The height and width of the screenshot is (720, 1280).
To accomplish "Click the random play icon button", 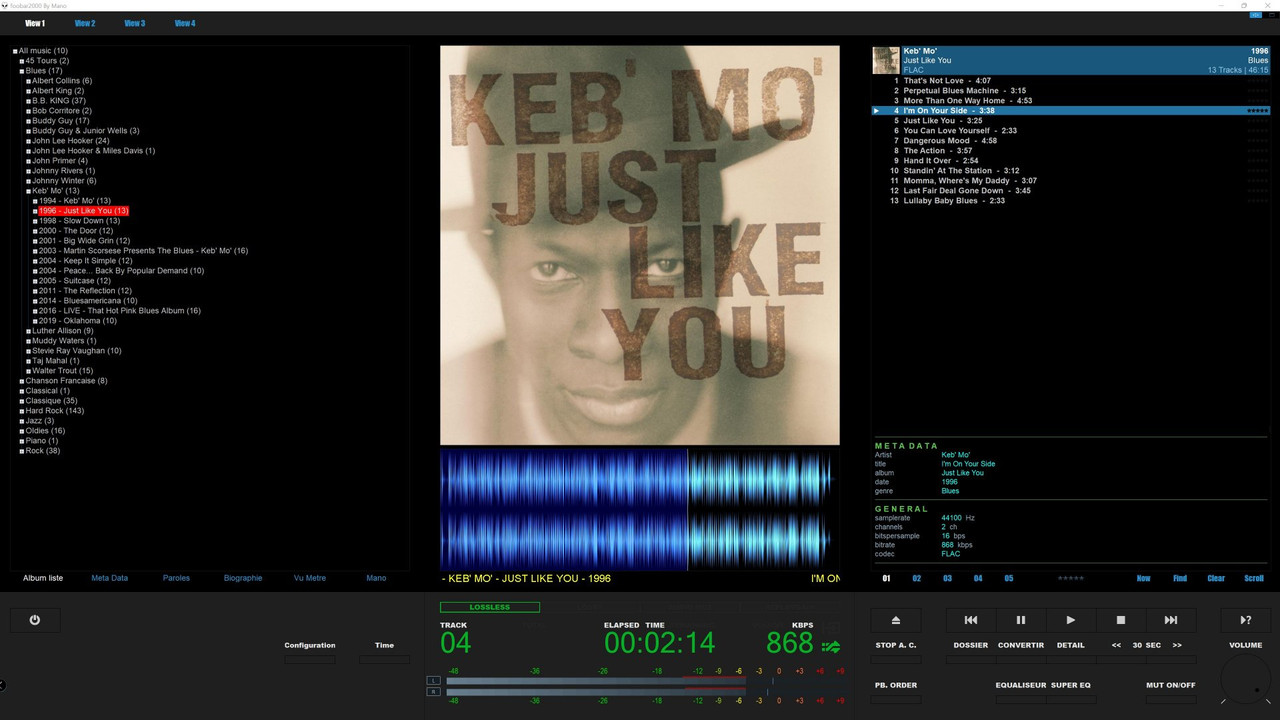I will coord(1246,620).
